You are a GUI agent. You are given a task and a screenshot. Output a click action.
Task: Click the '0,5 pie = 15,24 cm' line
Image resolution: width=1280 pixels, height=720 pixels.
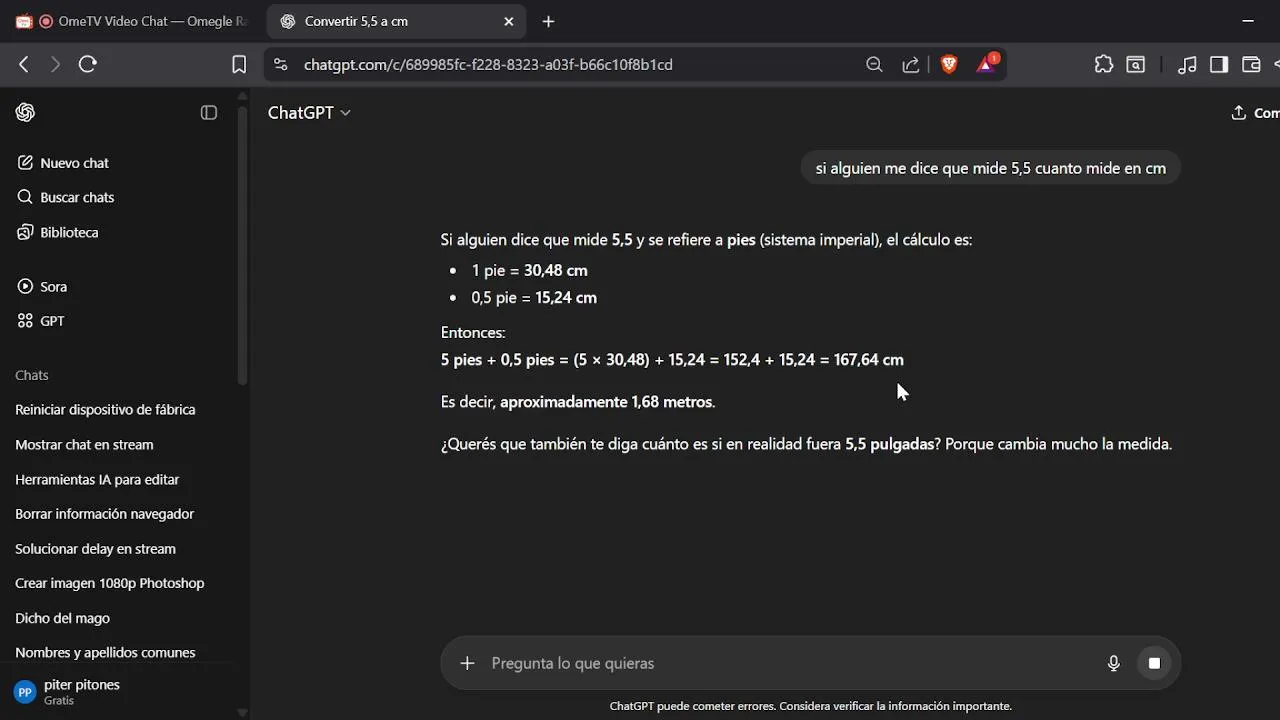[534, 297]
